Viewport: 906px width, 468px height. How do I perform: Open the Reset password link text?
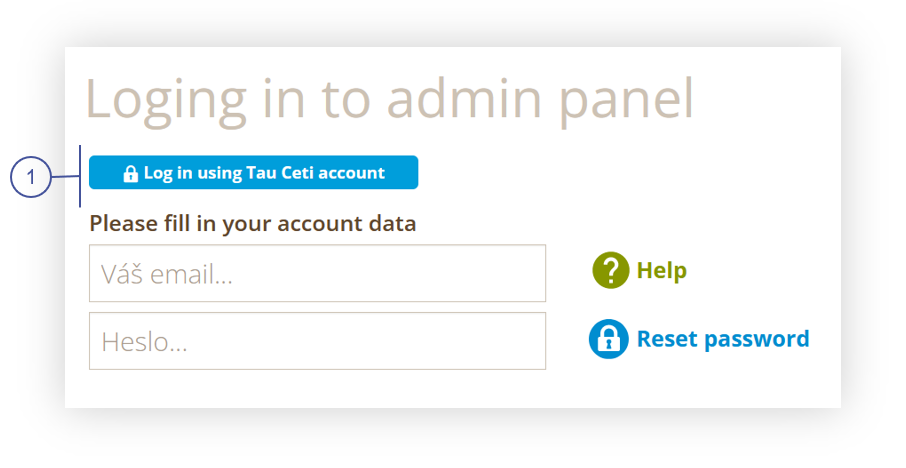point(723,339)
